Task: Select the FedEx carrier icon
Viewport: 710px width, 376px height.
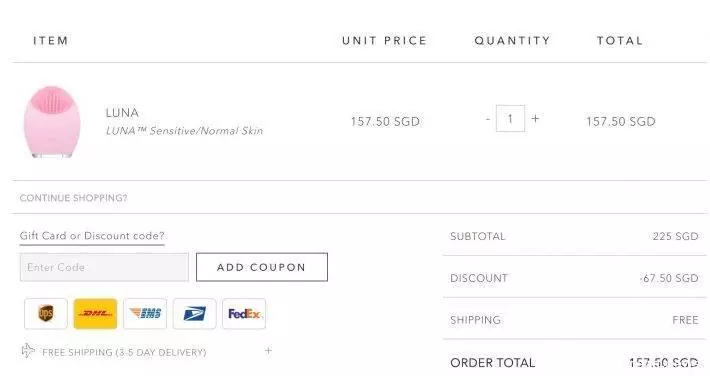Action: click(x=244, y=313)
